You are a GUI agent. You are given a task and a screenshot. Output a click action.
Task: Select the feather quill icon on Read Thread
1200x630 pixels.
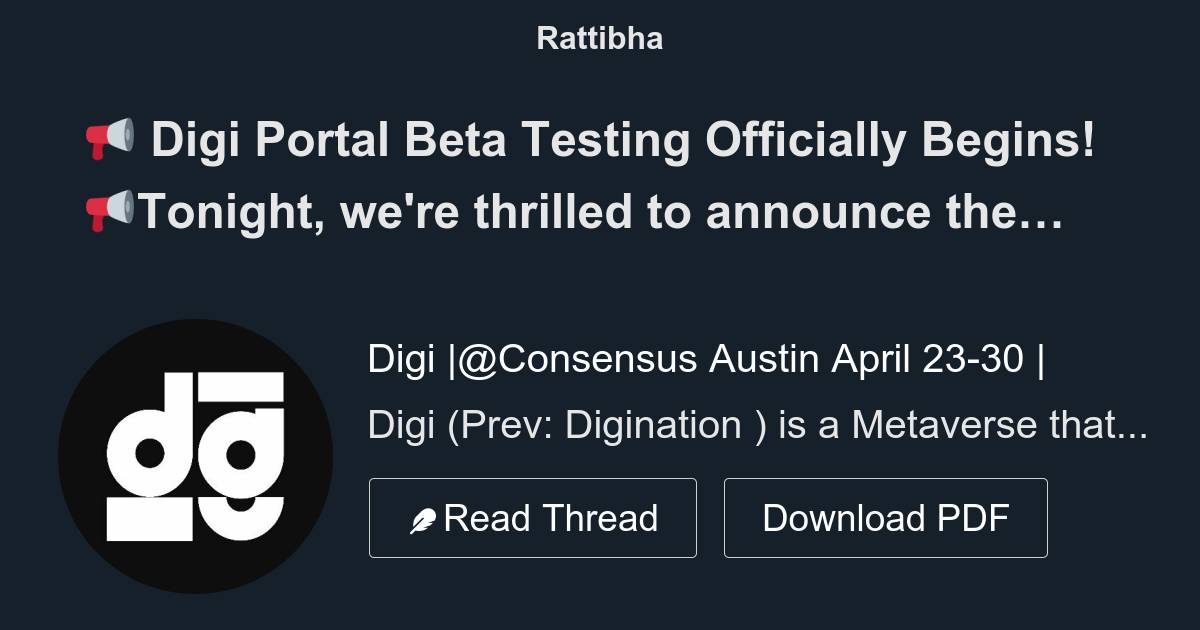(423, 518)
